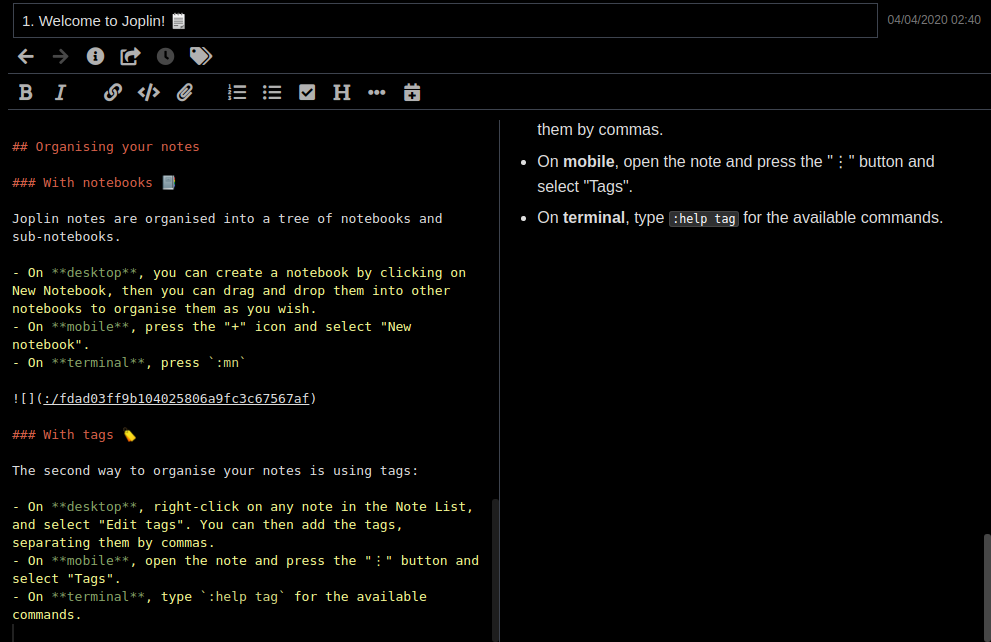The height and width of the screenshot is (642, 991).
Task: Click bold 'mobile' word in preview
Action: click(x=588, y=162)
